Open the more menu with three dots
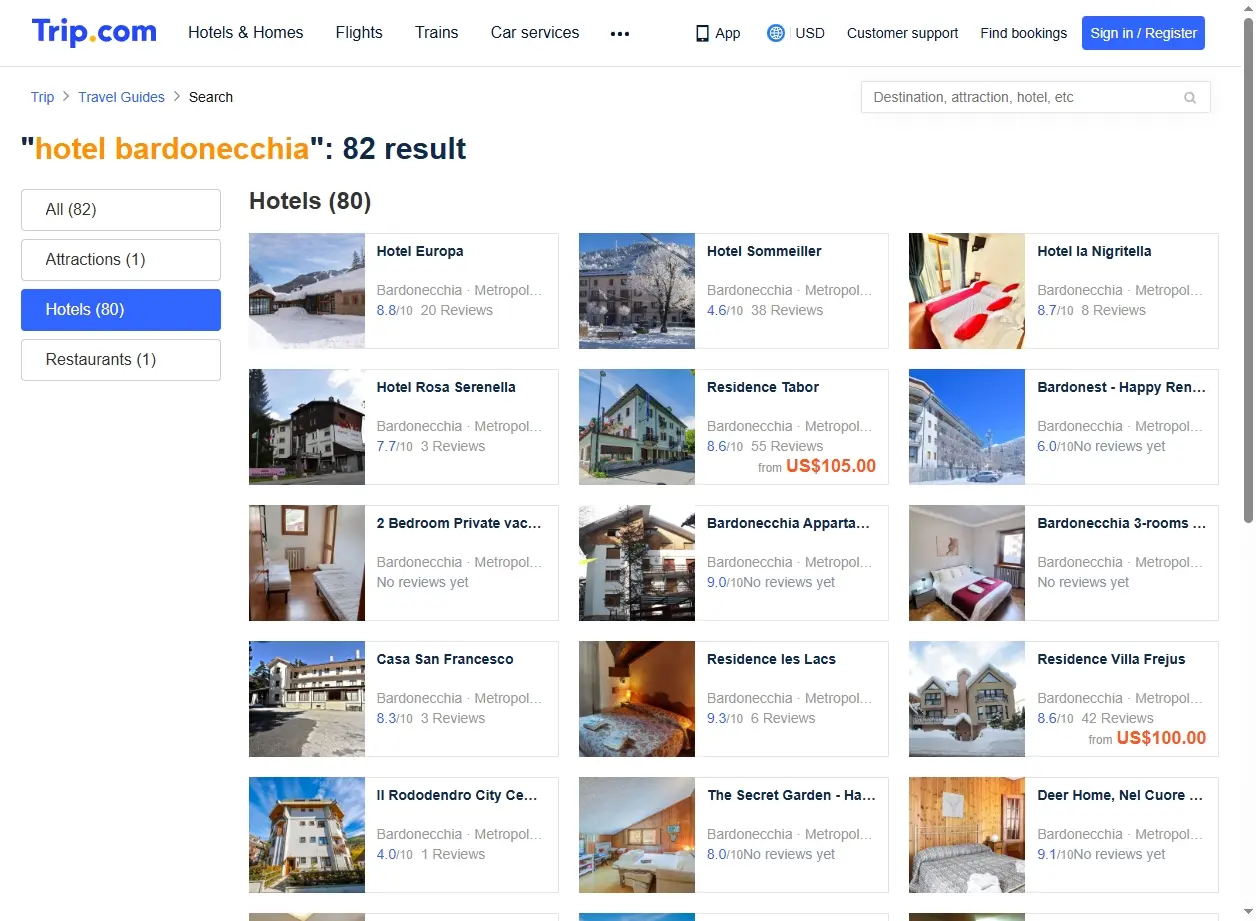Image resolution: width=1256 pixels, height=921 pixels. tap(620, 33)
